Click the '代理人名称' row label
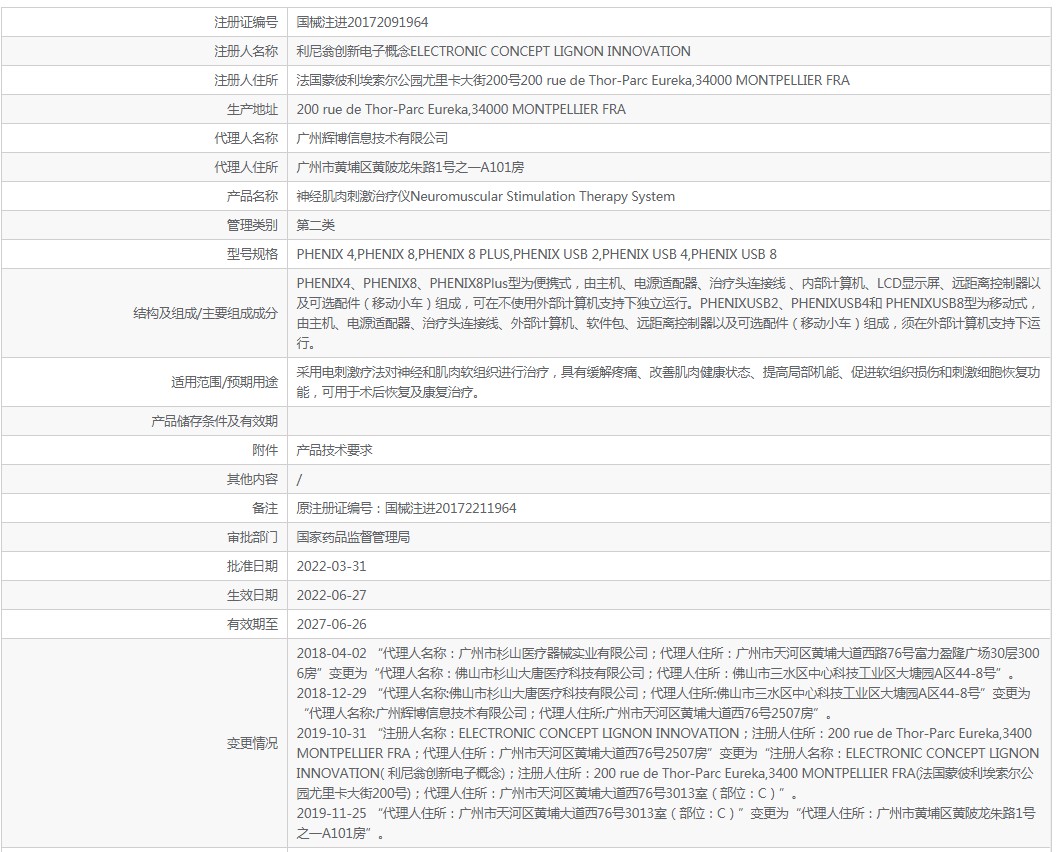Screen dimensions: 1060x852 [246, 139]
